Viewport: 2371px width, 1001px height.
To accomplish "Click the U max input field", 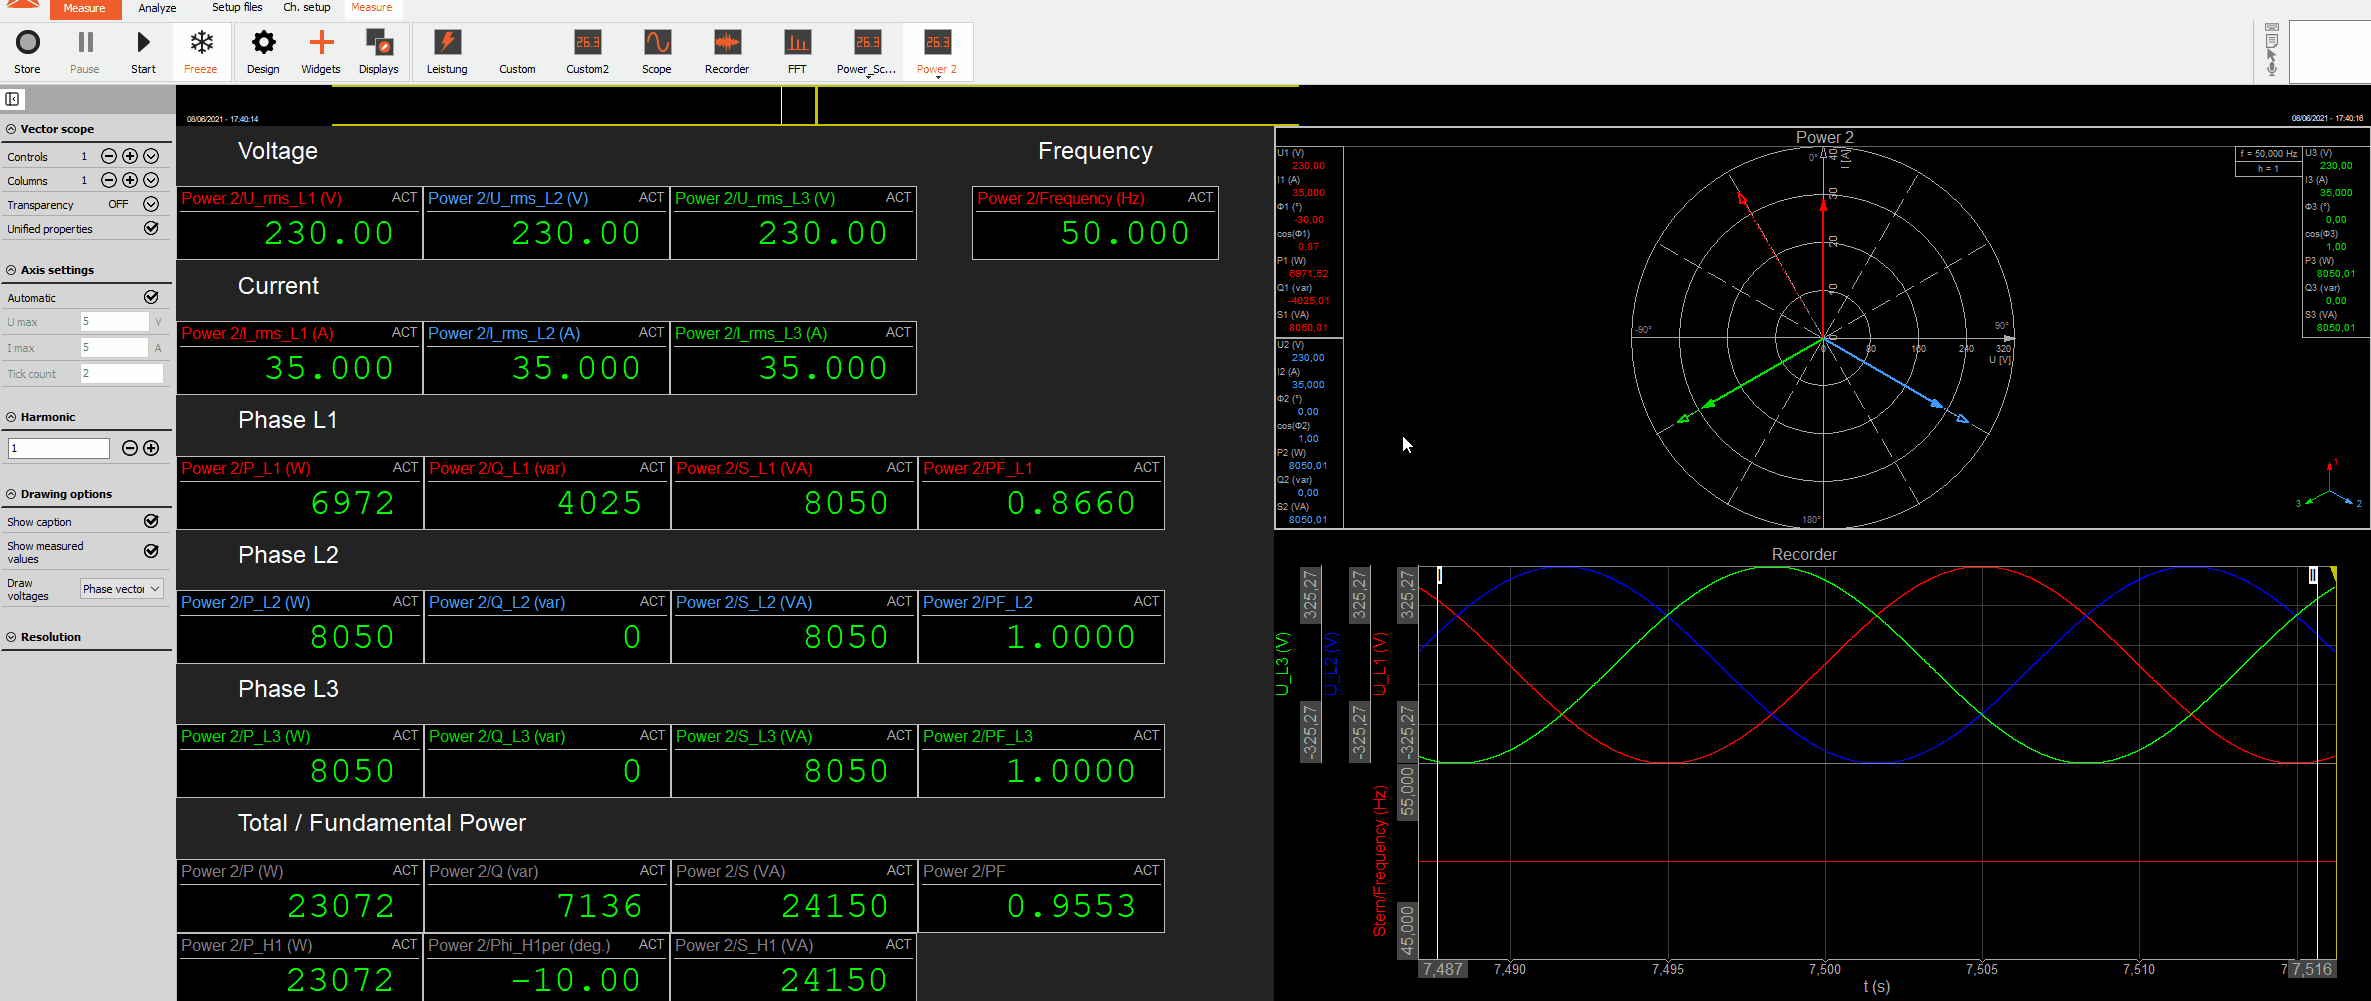I will pos(114,321).
